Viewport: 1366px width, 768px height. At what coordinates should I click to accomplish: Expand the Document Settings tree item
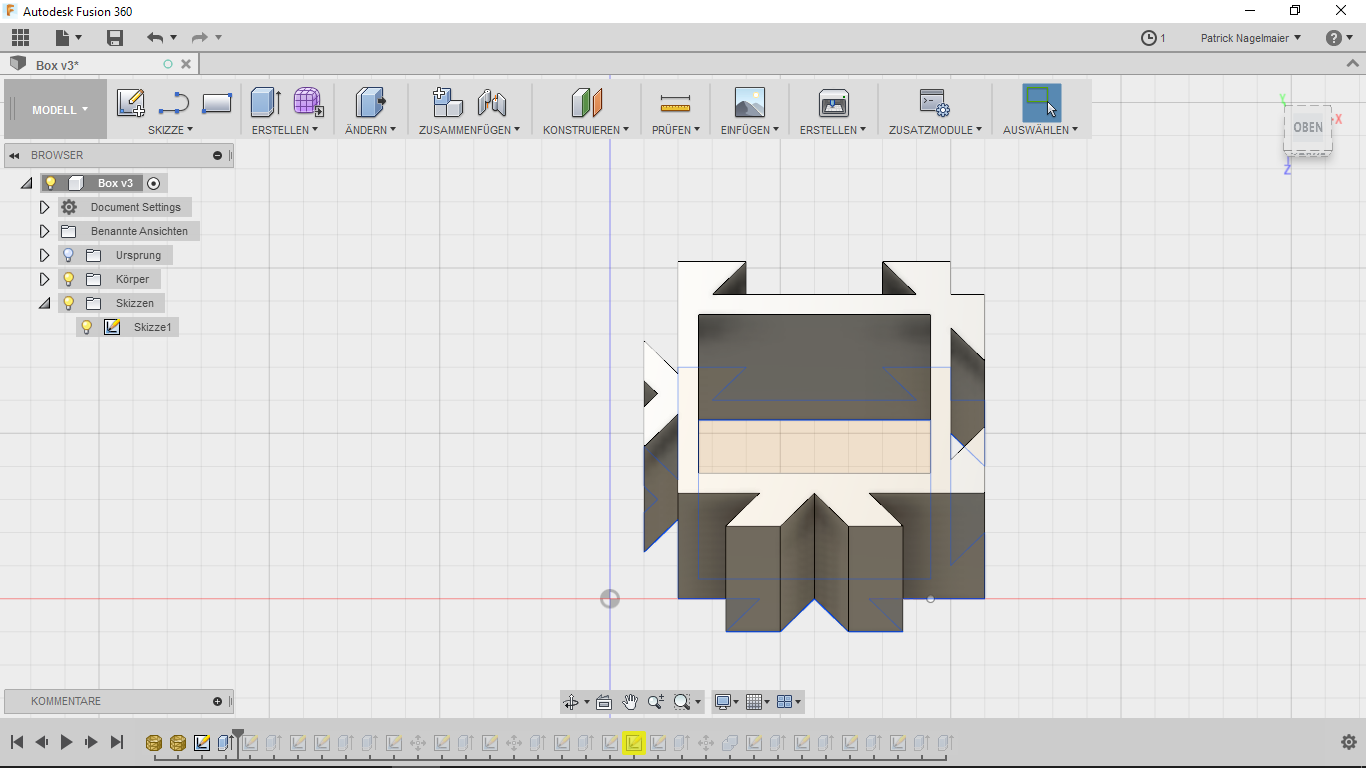[x=44, y=207]
